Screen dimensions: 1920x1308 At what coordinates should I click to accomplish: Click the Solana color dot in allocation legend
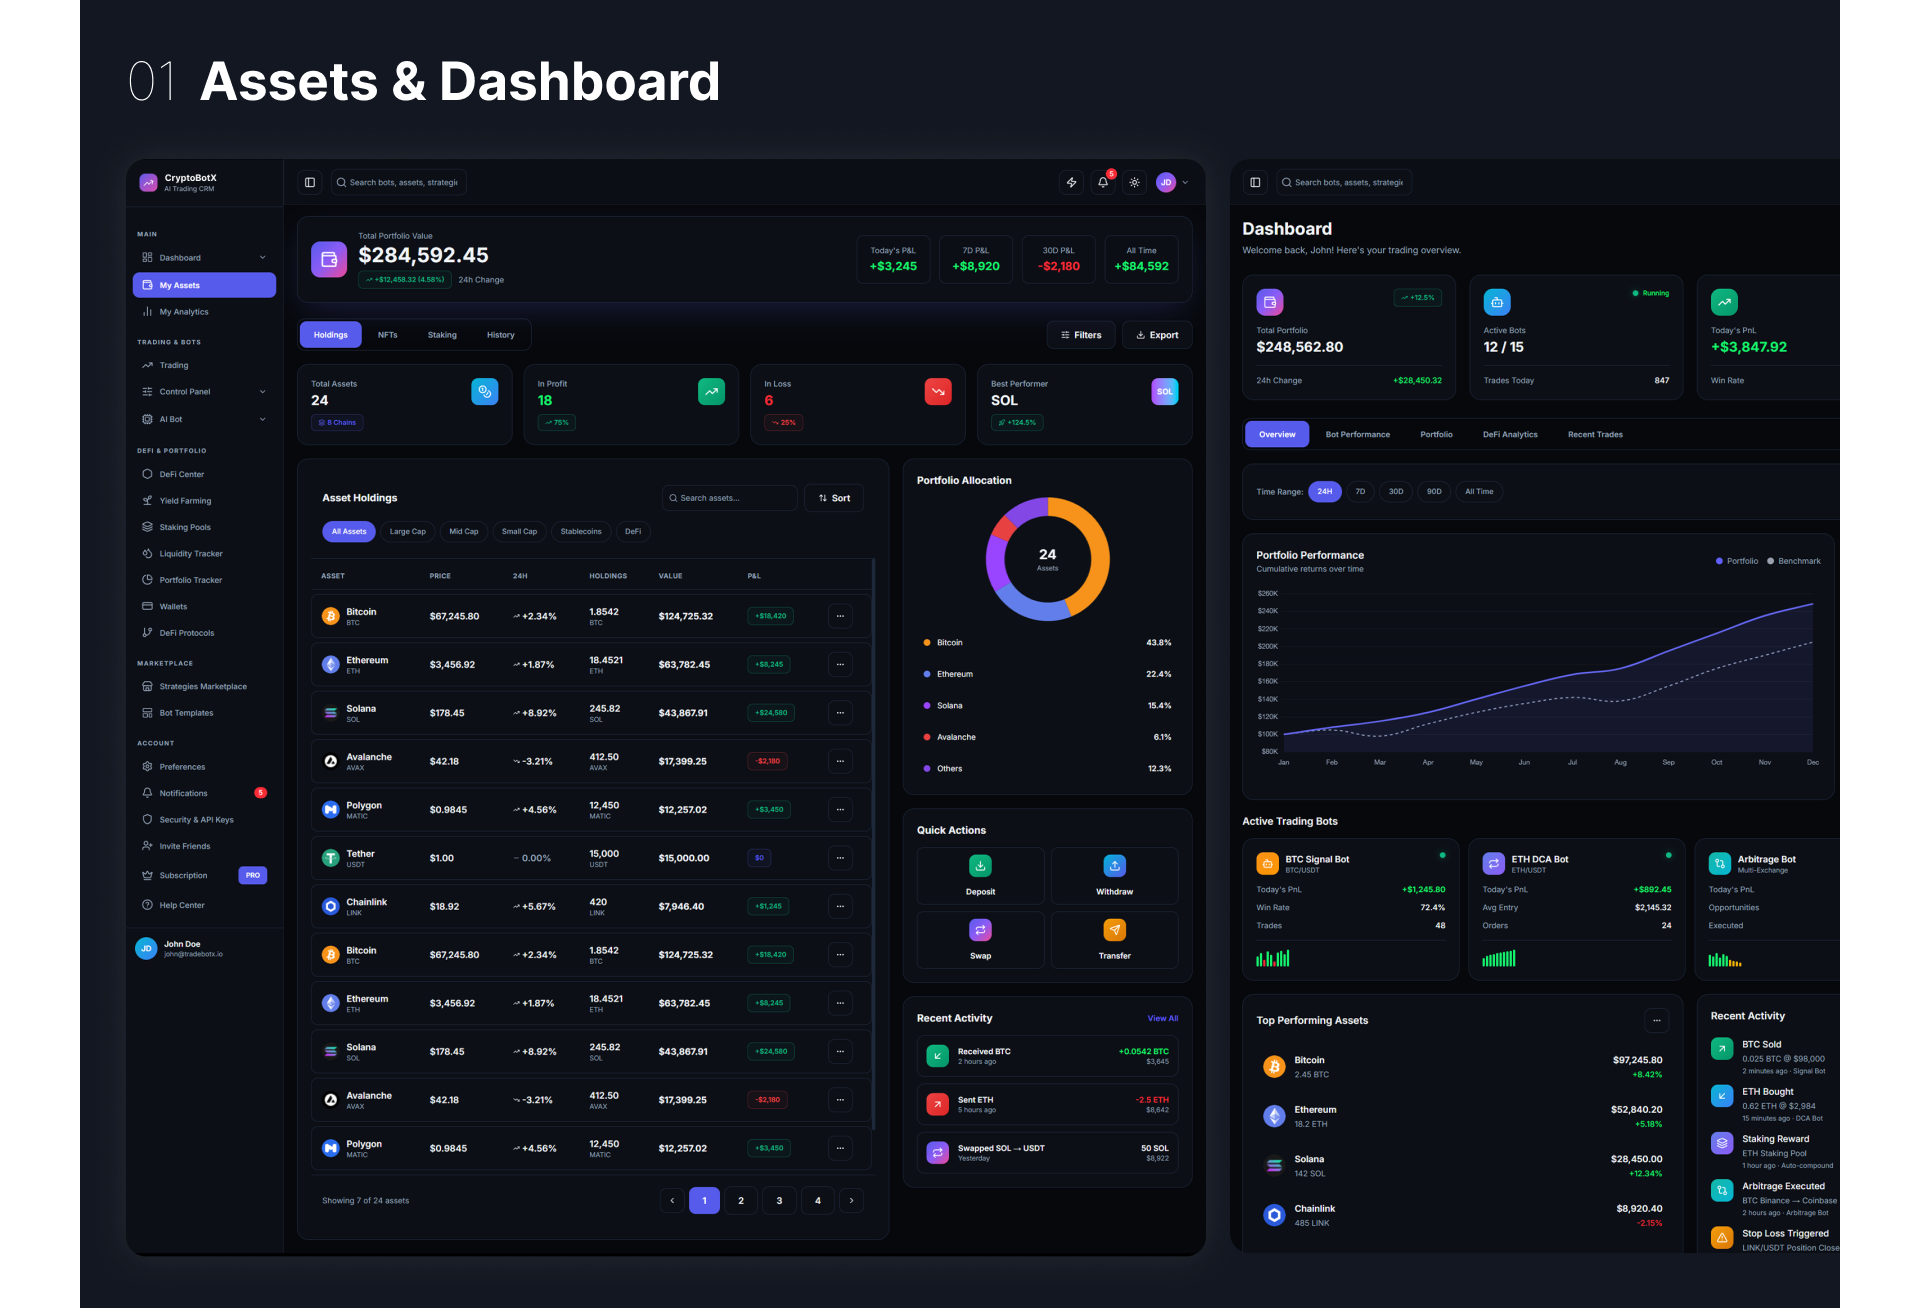(x=927, y=706)
